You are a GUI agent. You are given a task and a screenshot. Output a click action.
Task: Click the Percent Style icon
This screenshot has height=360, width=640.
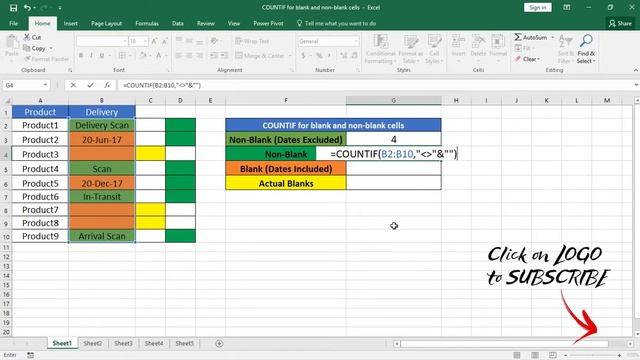click(319, 55)
